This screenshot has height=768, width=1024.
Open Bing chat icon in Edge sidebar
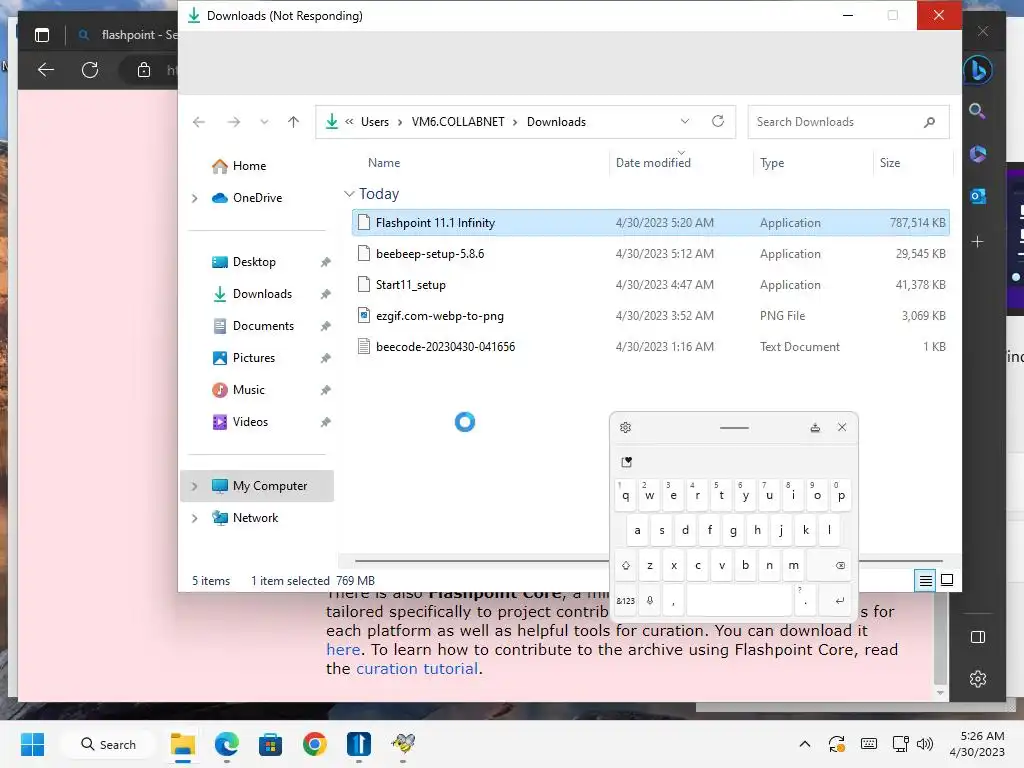click(x=978, y=70)
